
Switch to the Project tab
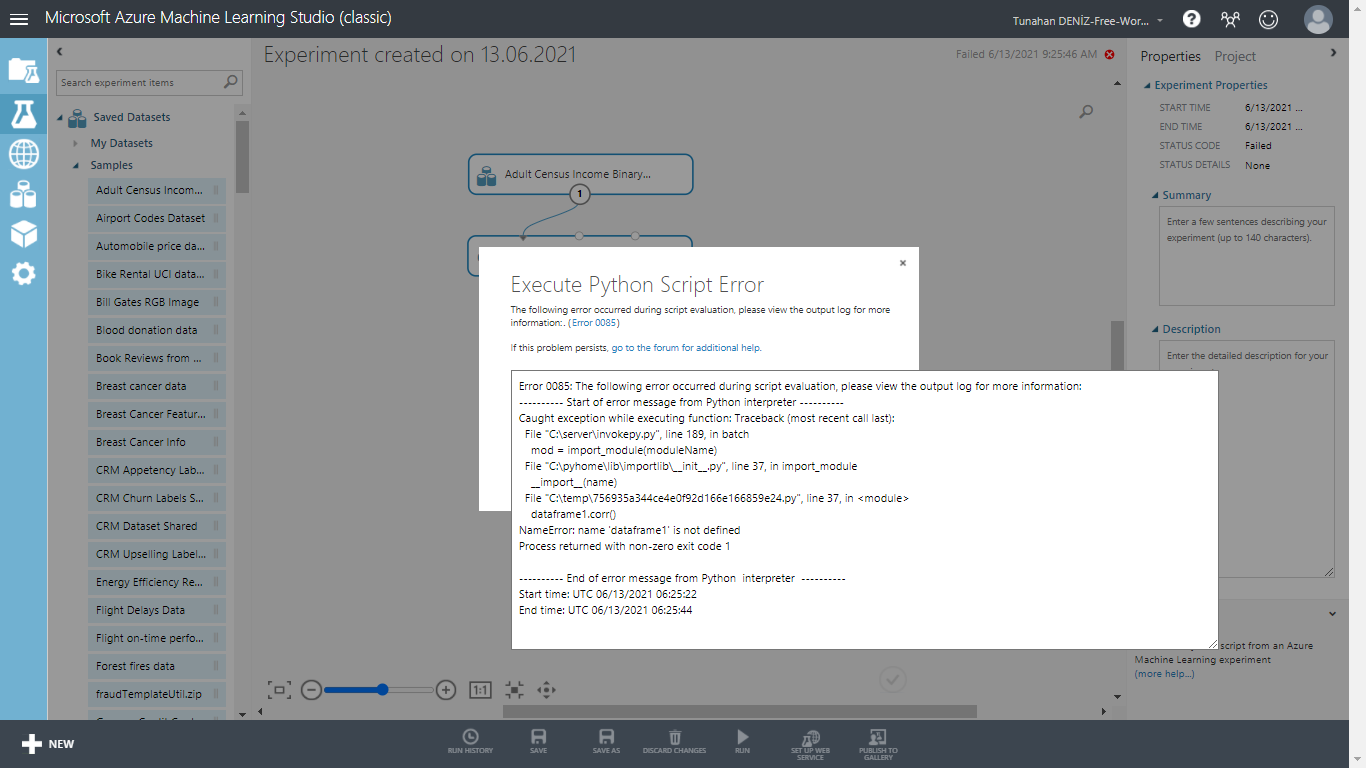pos(1235,56)
